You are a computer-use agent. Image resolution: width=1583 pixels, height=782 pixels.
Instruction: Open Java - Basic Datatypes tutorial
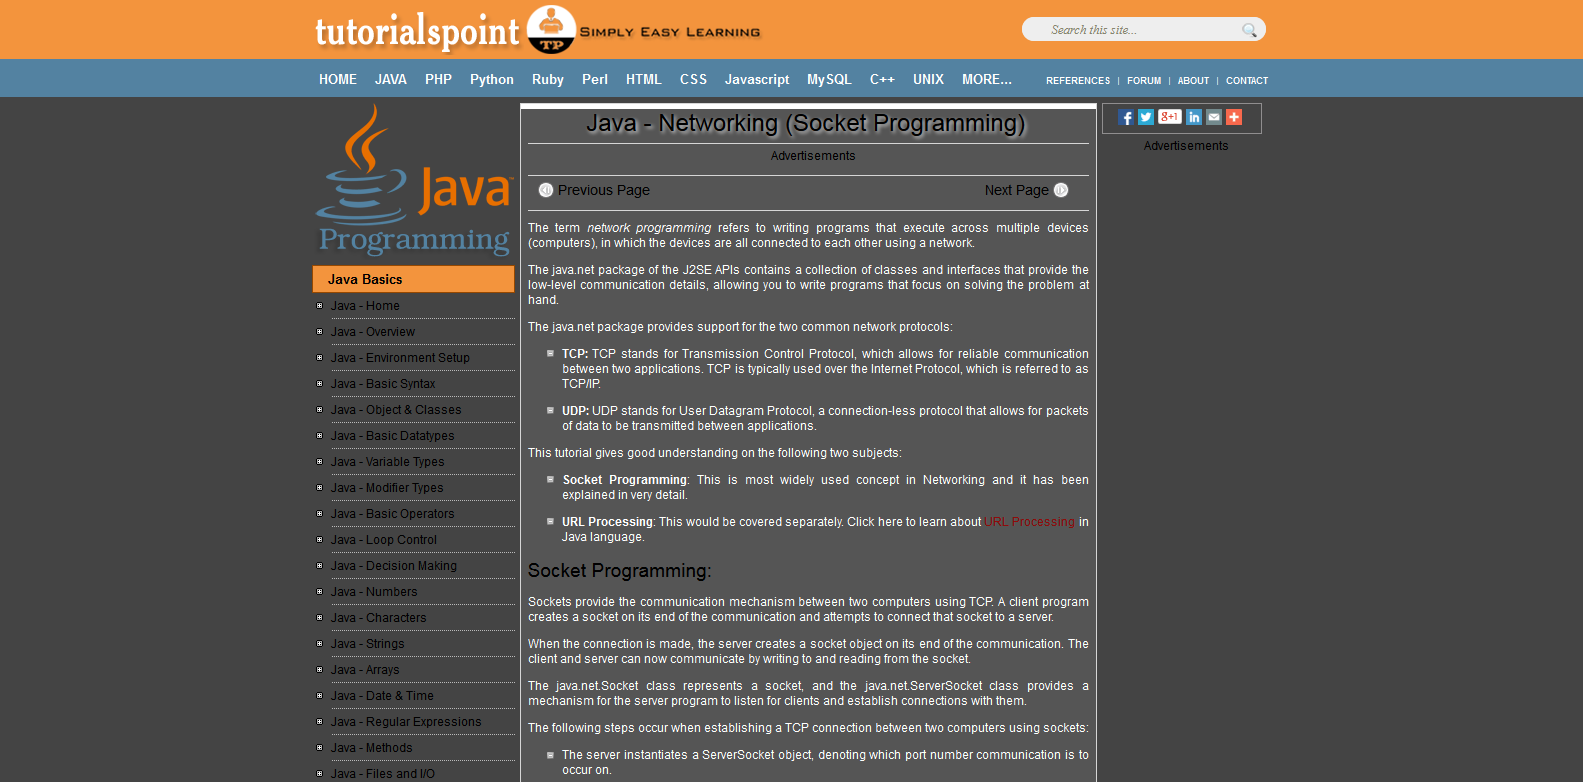click(x=392, y=436)
